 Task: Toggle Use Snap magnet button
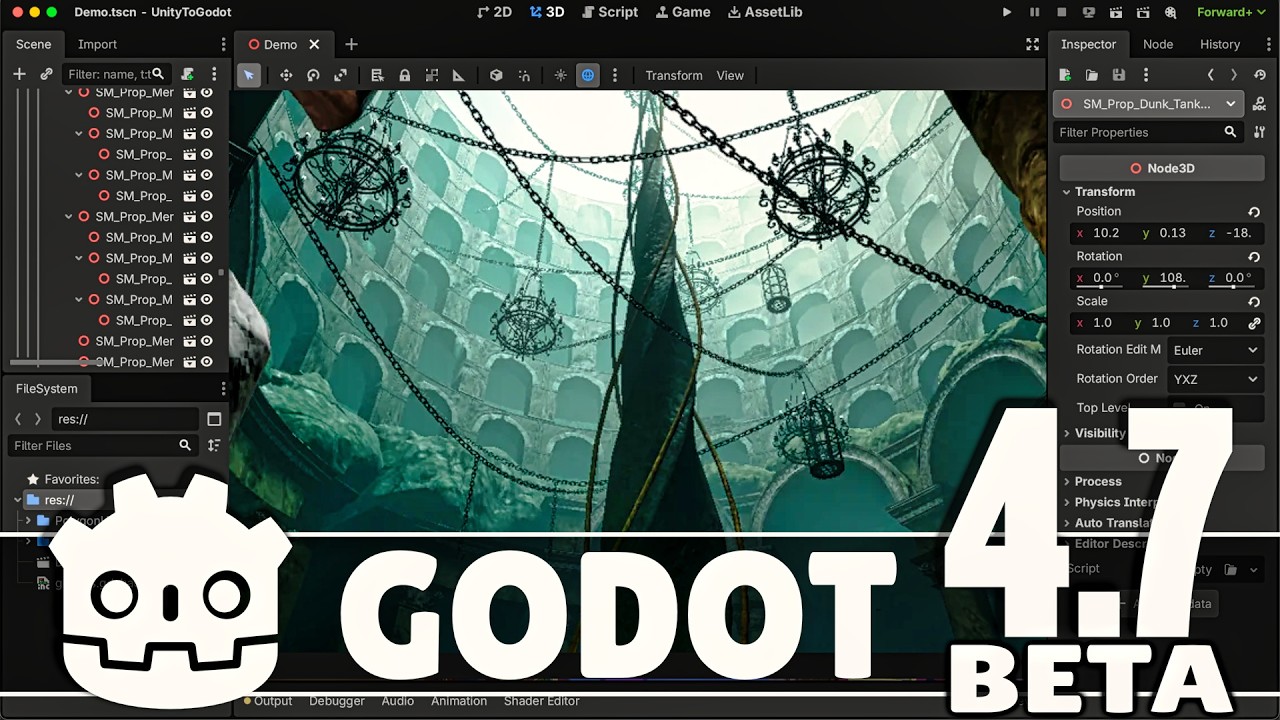524,75
